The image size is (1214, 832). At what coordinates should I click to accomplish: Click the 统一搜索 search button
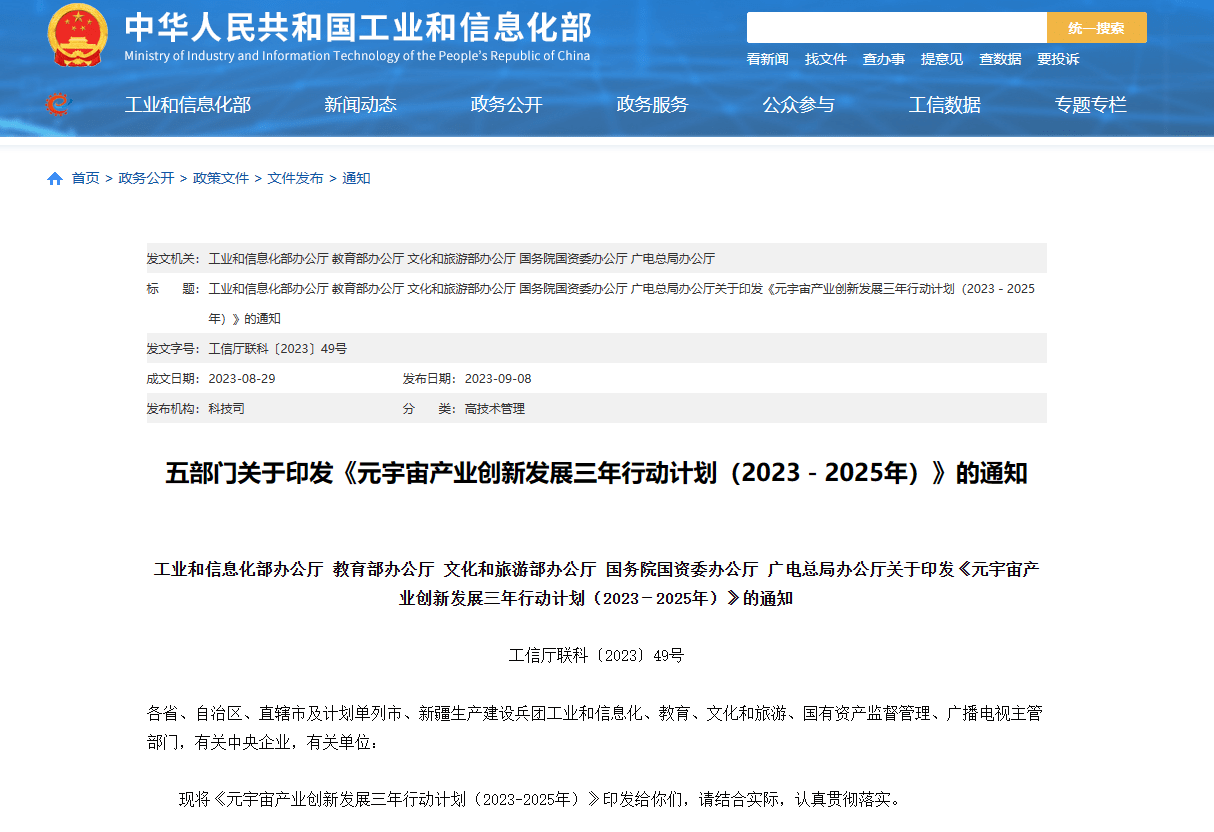[1097, 27]
